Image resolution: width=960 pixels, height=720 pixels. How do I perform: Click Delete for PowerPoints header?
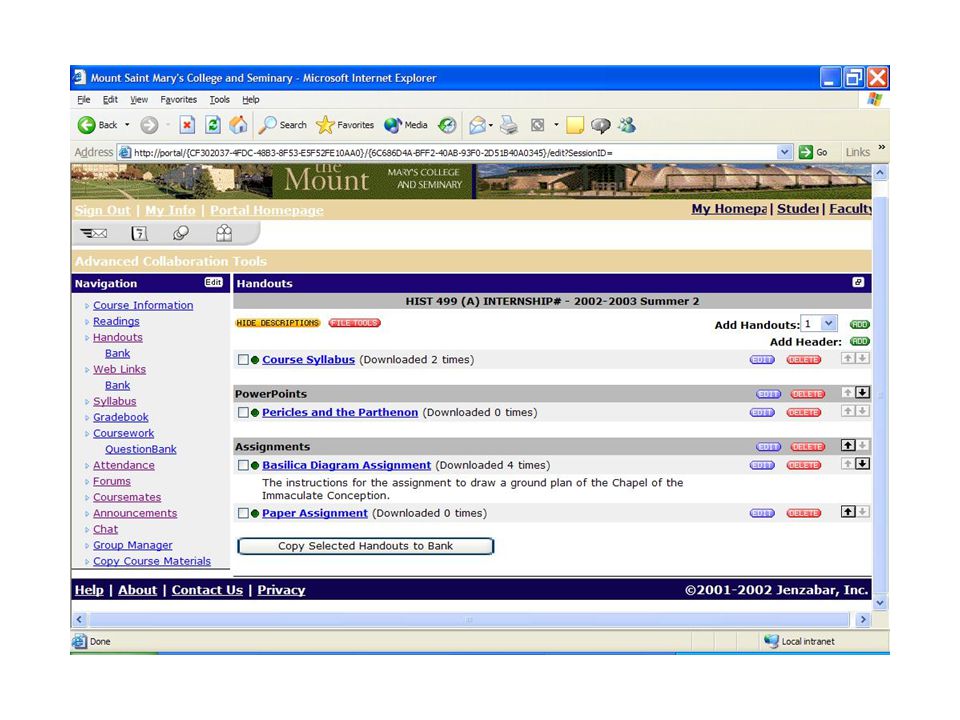point(807,394)
